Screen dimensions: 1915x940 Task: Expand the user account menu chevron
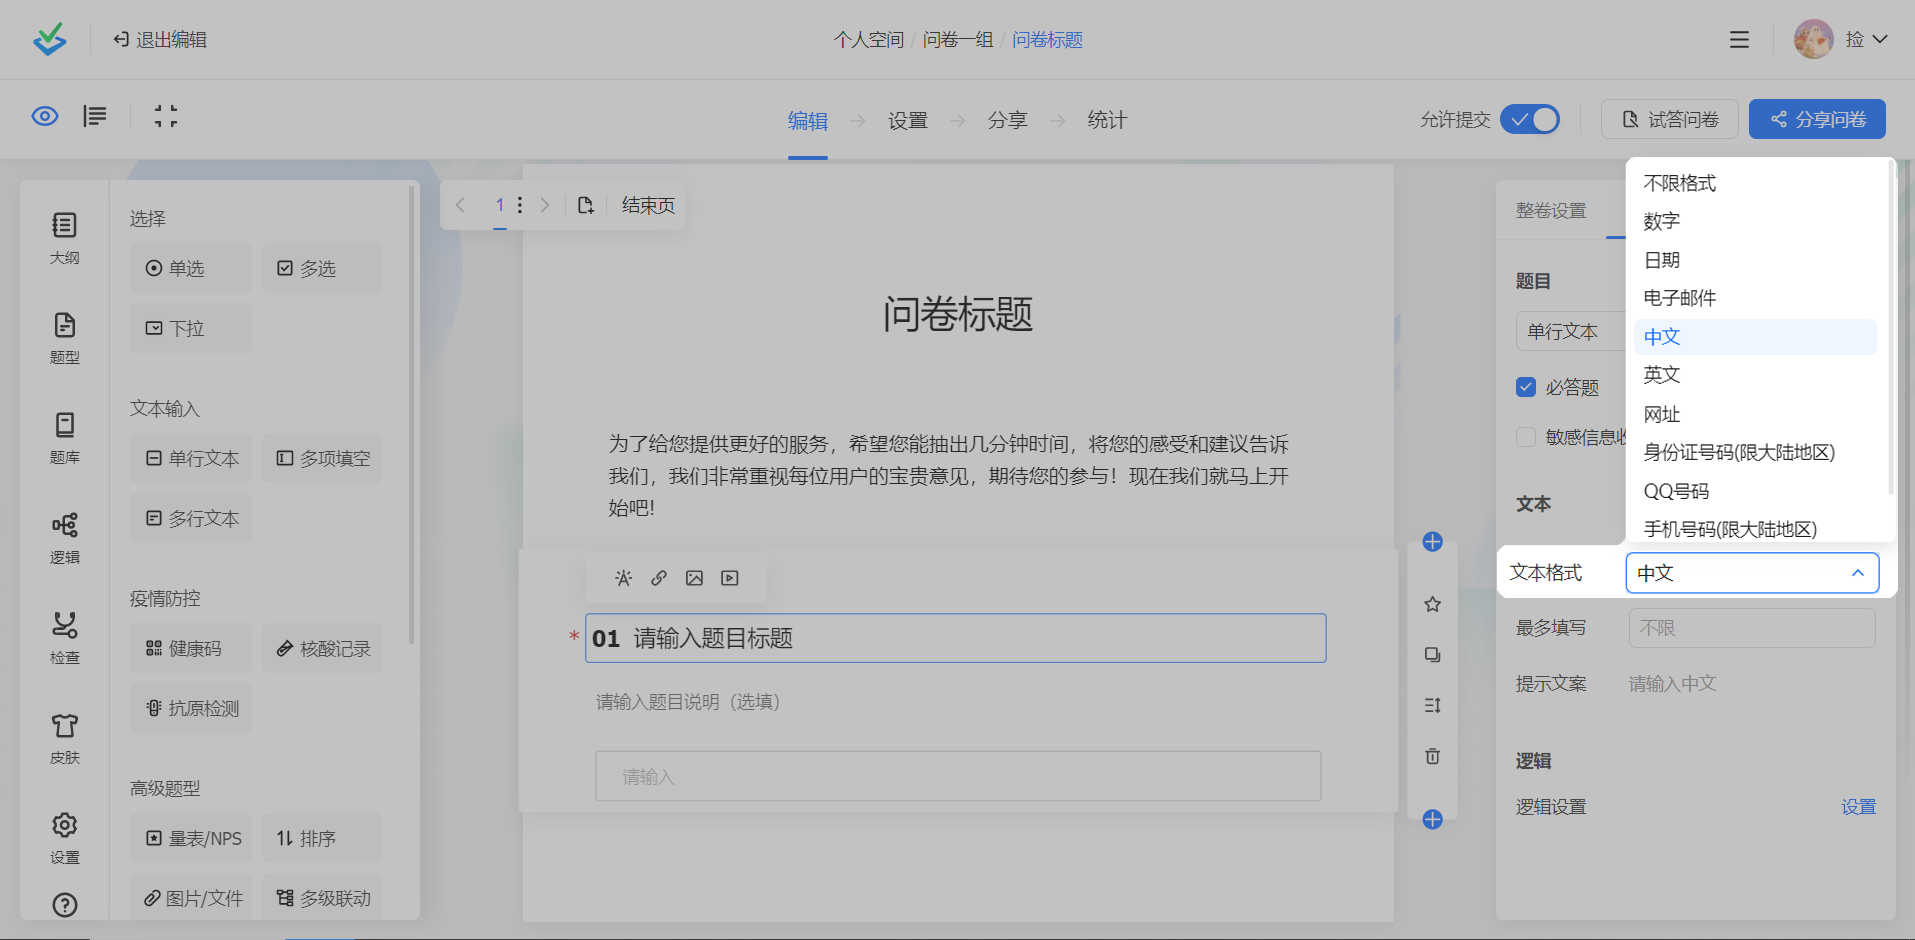(x=1880, y=40)
